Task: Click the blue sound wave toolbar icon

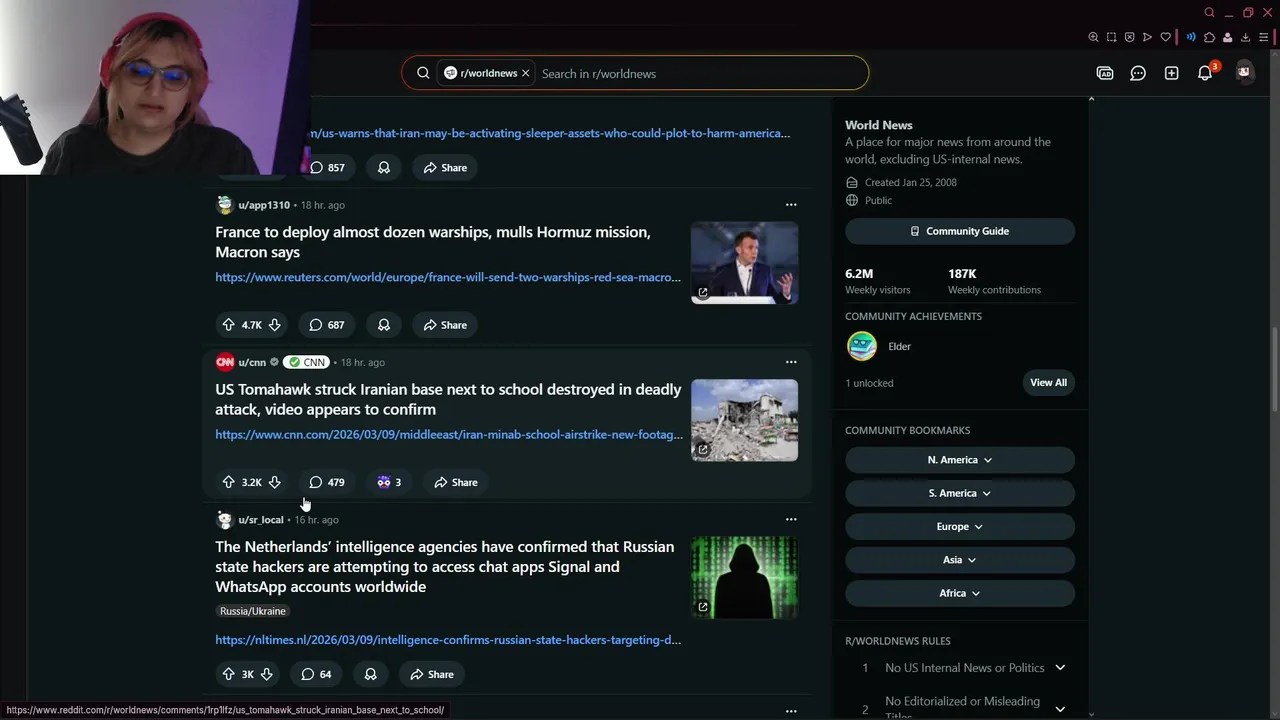Action: pyautogui.click(x=1191, y=37)
